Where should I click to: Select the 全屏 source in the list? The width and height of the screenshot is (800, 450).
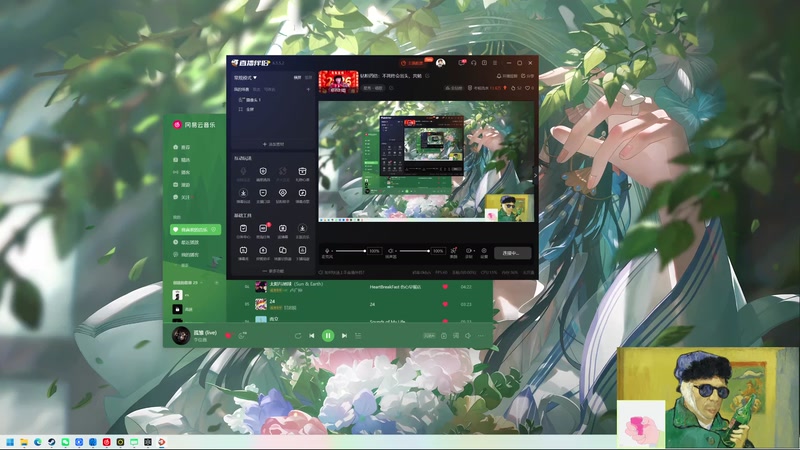coord(246,109)
